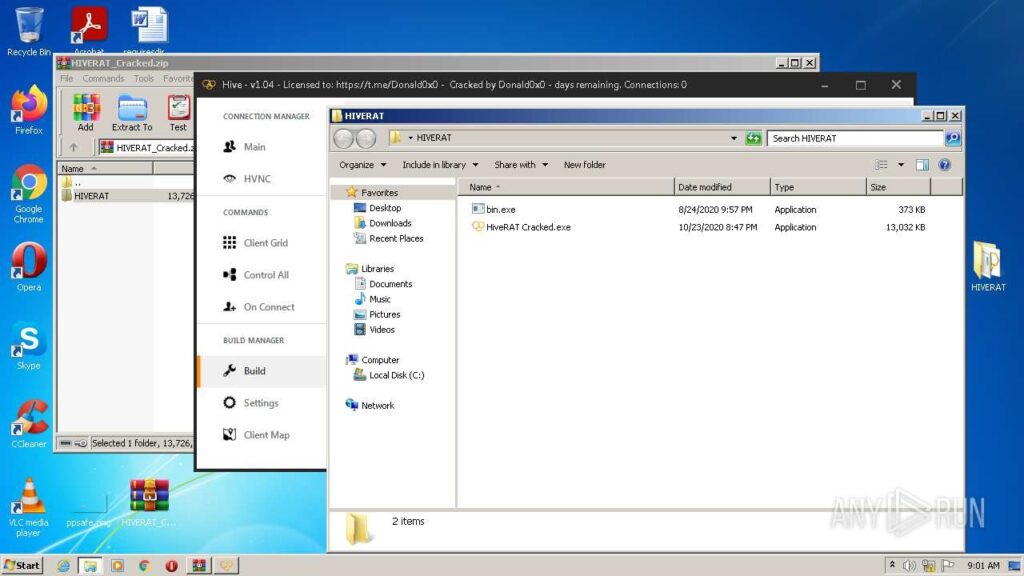The width and height of the screenshot is (1024, 576).
Task: Open Skype desktop shortcut
Action: coord(28,345)
